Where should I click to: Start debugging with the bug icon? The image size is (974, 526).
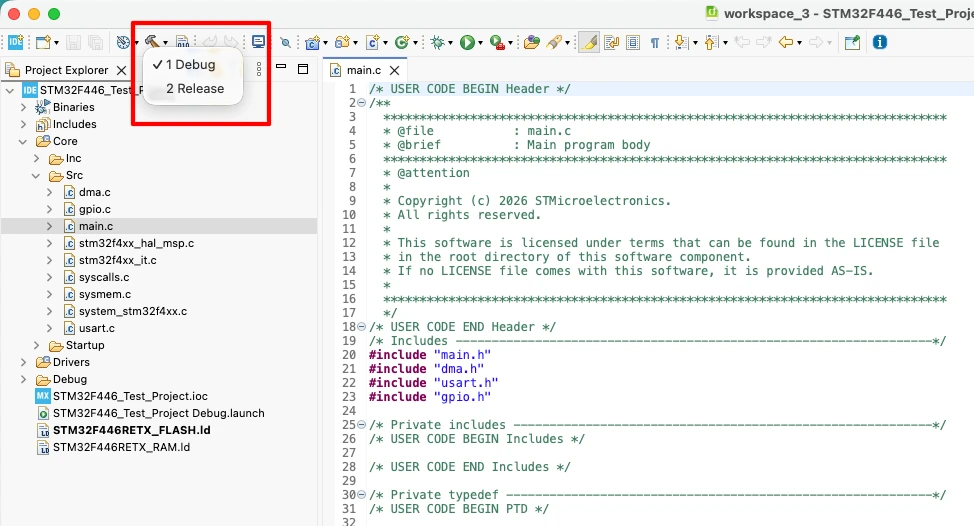[x=438, y=42]
